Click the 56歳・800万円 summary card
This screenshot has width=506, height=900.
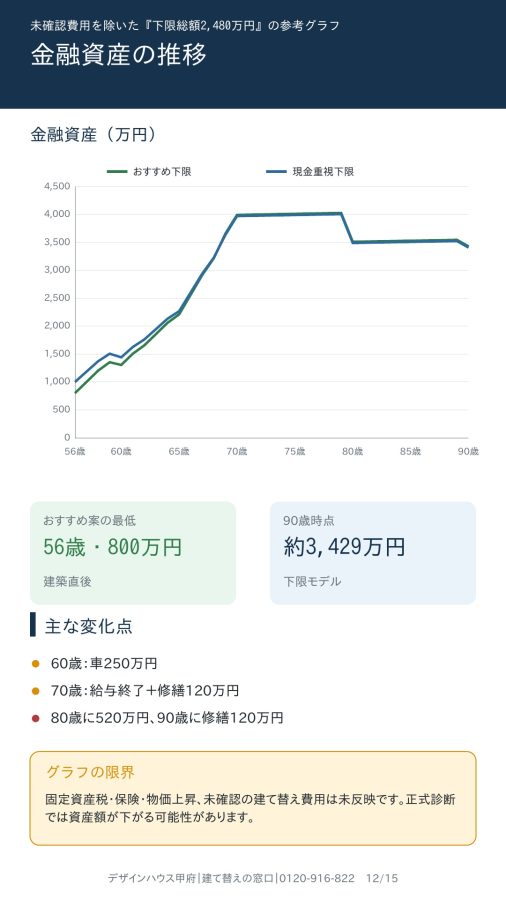pos(133,553)
